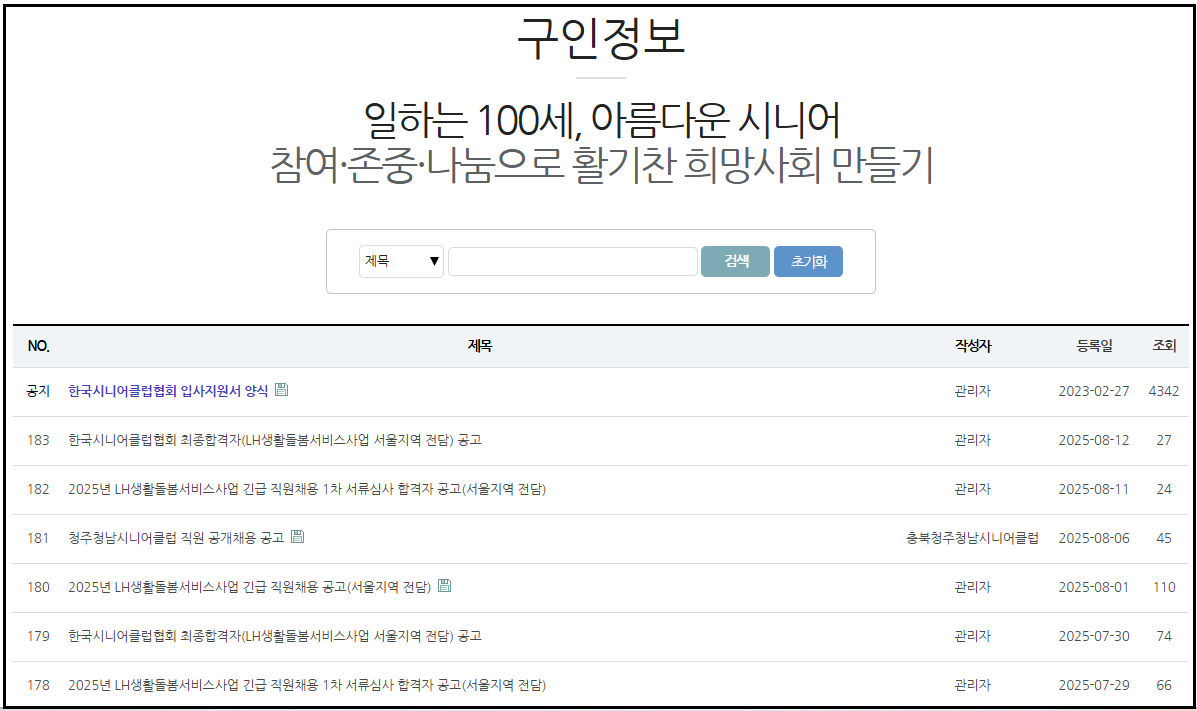1197x711 pixels.
Task: Click date 2025-08-06
Action: (x=1094, y=538)
